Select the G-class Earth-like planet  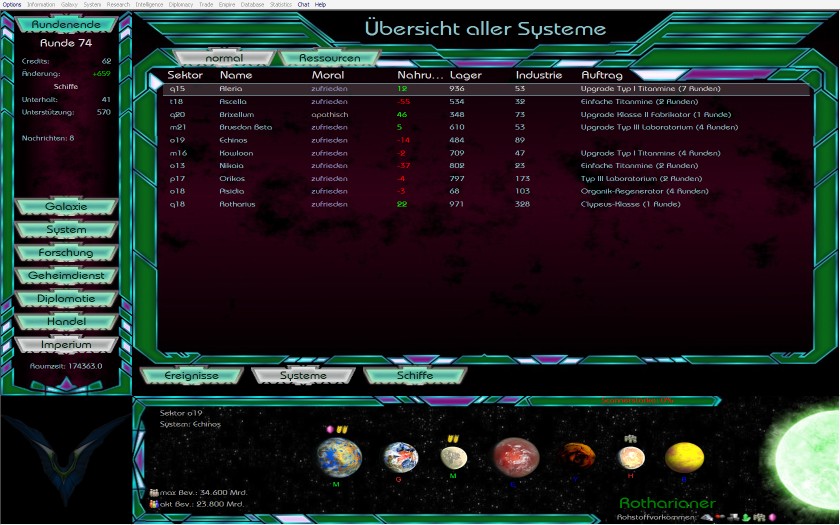pyautogui.click(x=400, y=458)
